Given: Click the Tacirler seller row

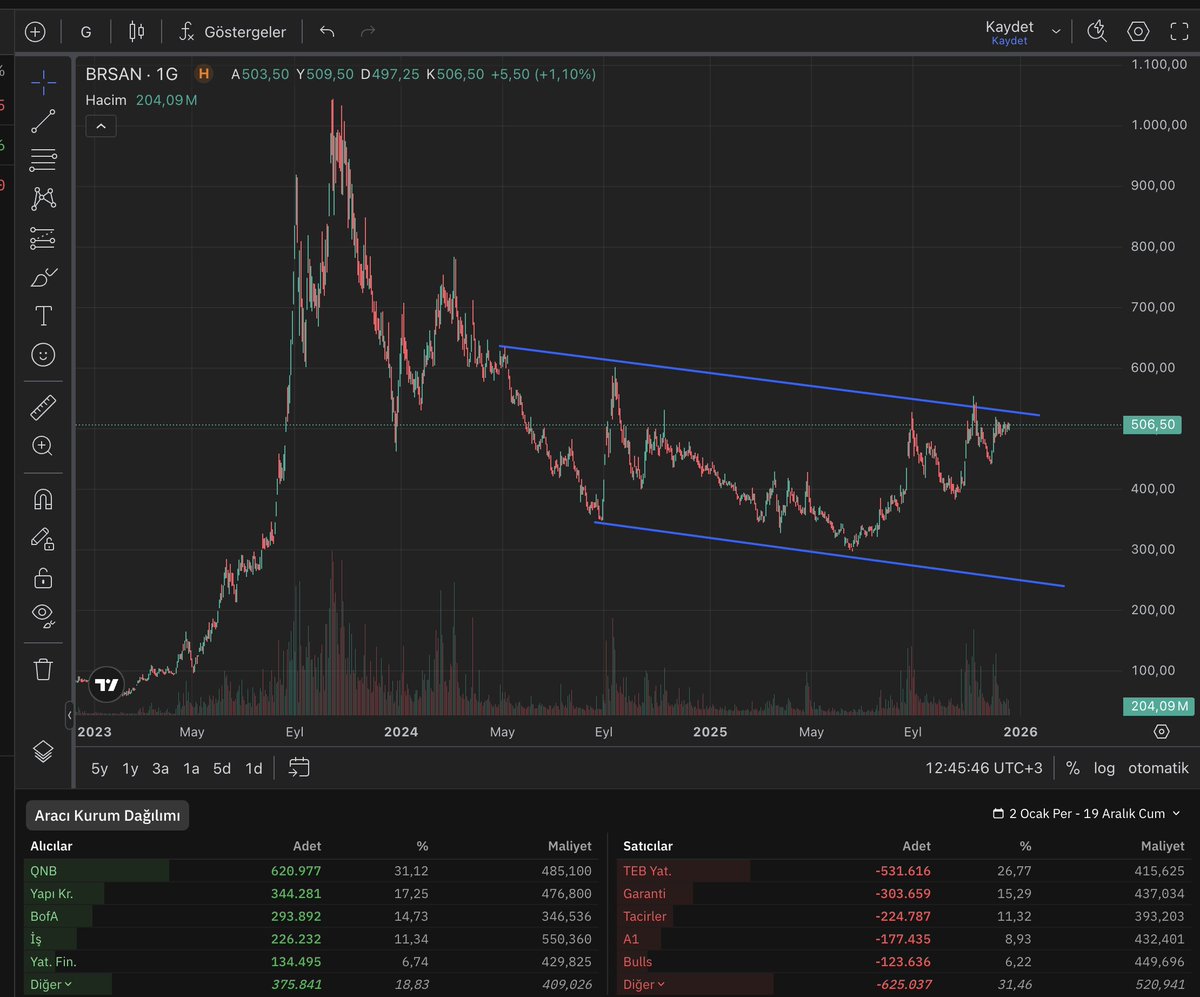Looking at the screenshot, I should 903,916.
